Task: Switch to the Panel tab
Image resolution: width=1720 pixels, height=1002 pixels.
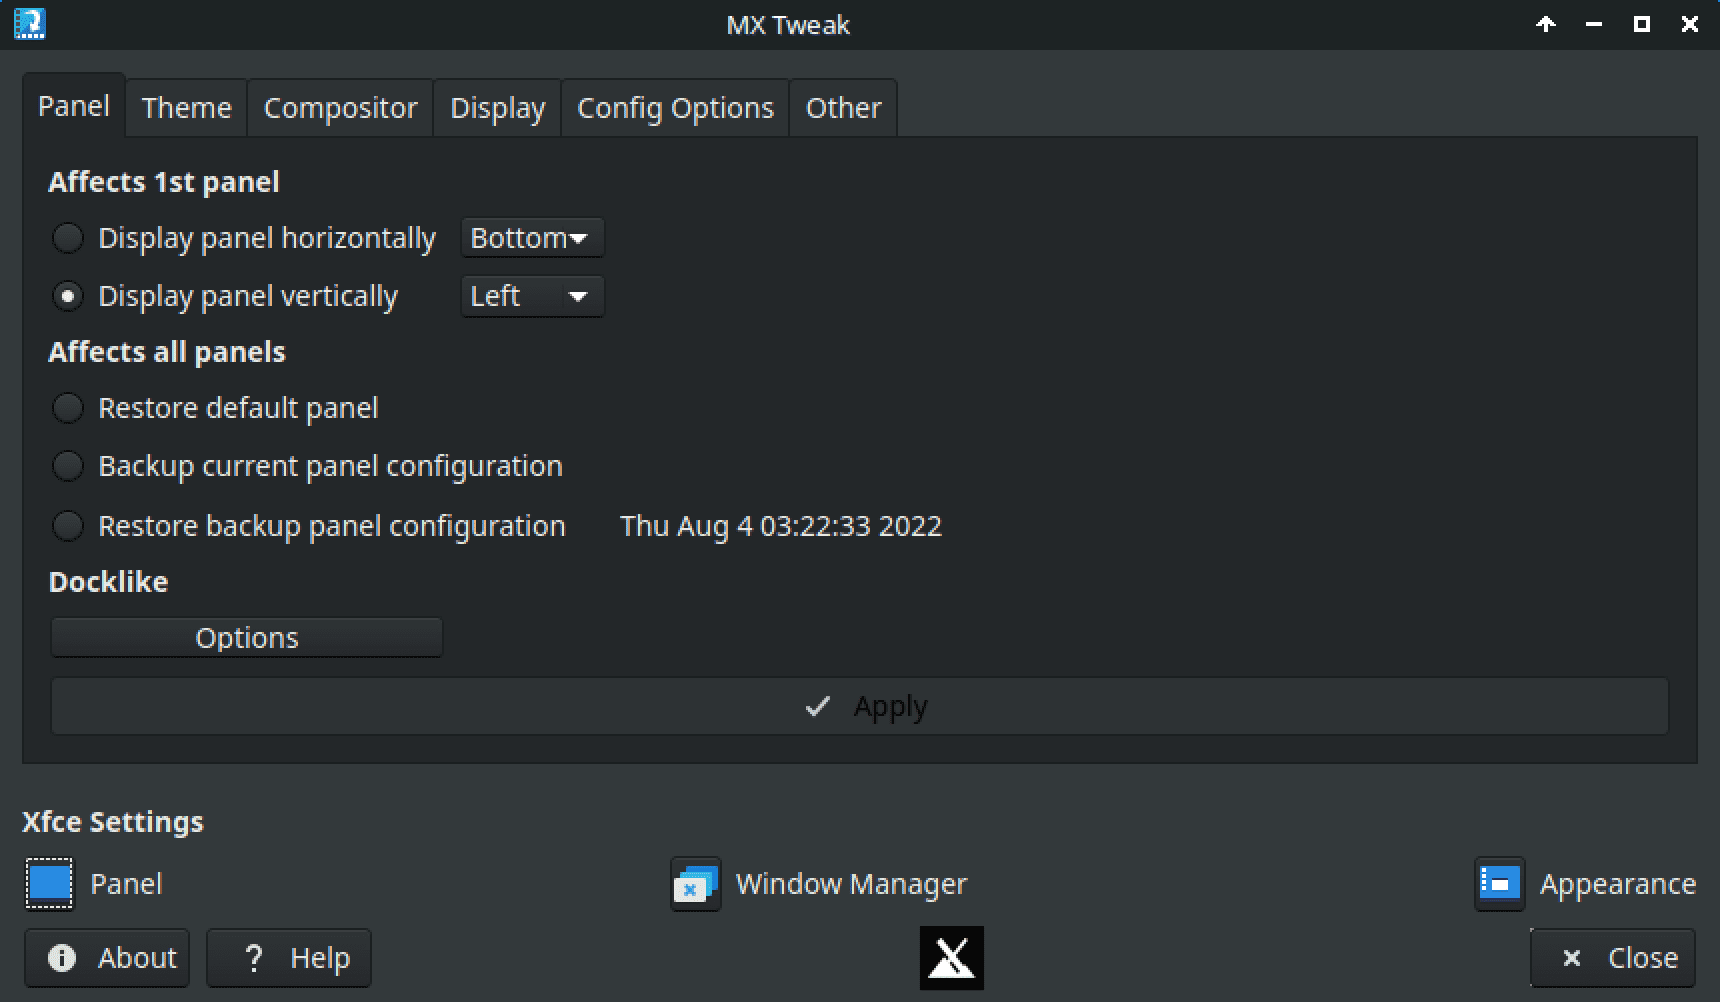Action: point(74,106)
